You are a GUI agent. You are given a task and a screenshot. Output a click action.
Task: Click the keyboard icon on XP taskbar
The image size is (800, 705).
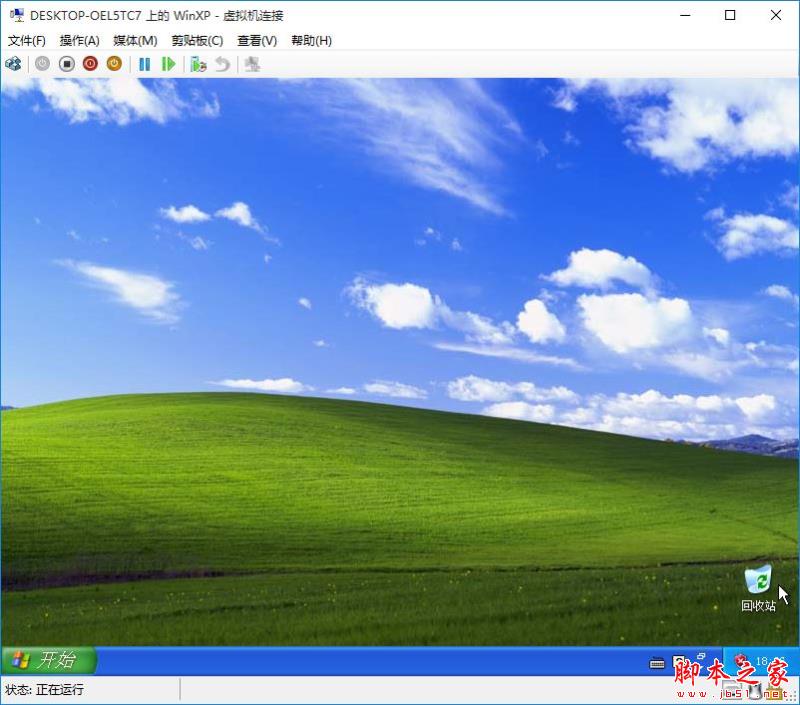[657, 663]
